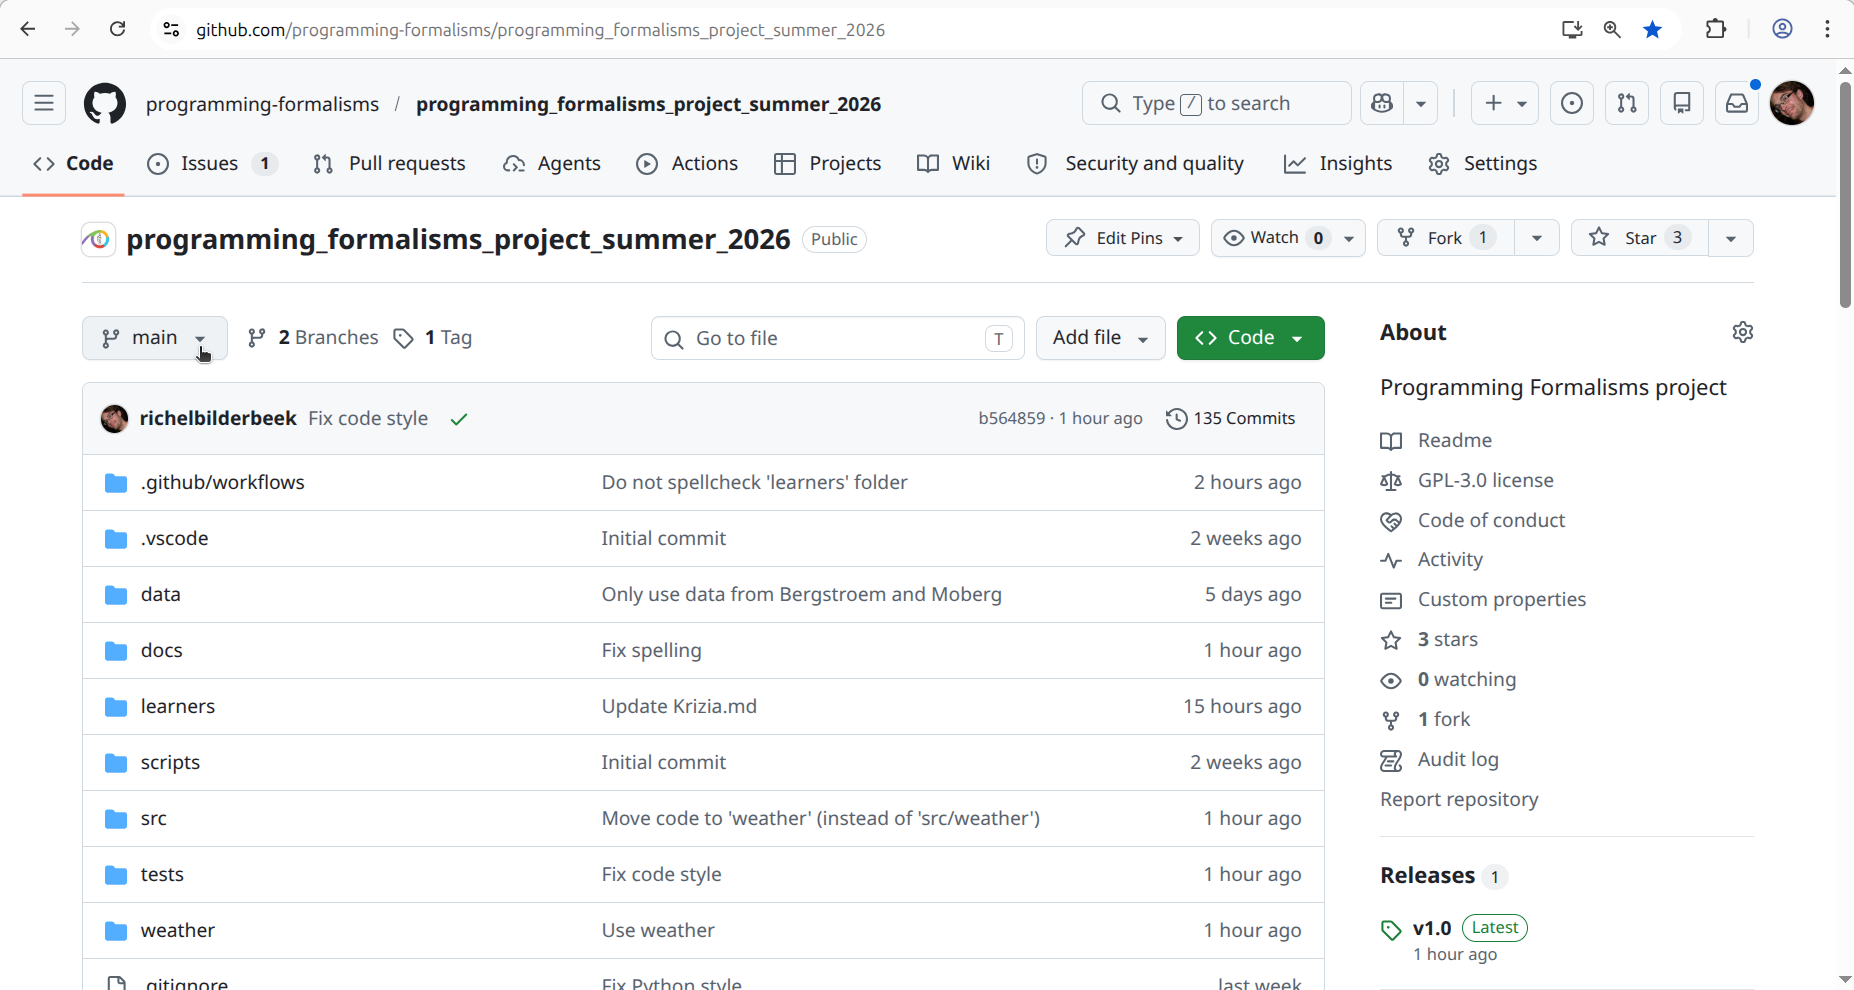Expand the Star lists dropdown arrow
Image resolution: width=1854 pixels, height=990 pixels.
pyautogui.click(x=1731, y=238)
